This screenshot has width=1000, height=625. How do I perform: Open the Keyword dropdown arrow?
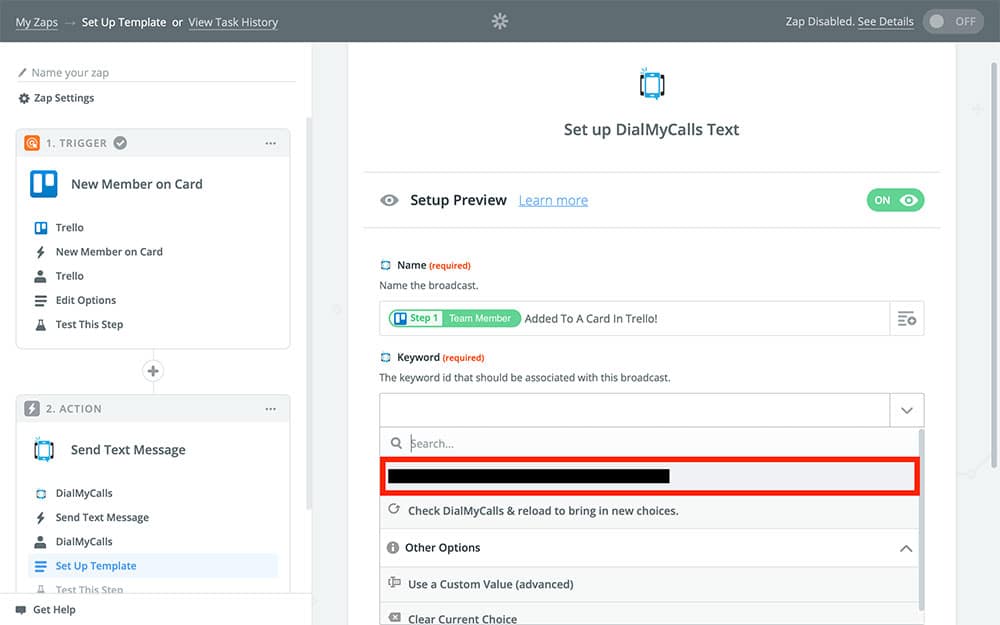point(906,410)
